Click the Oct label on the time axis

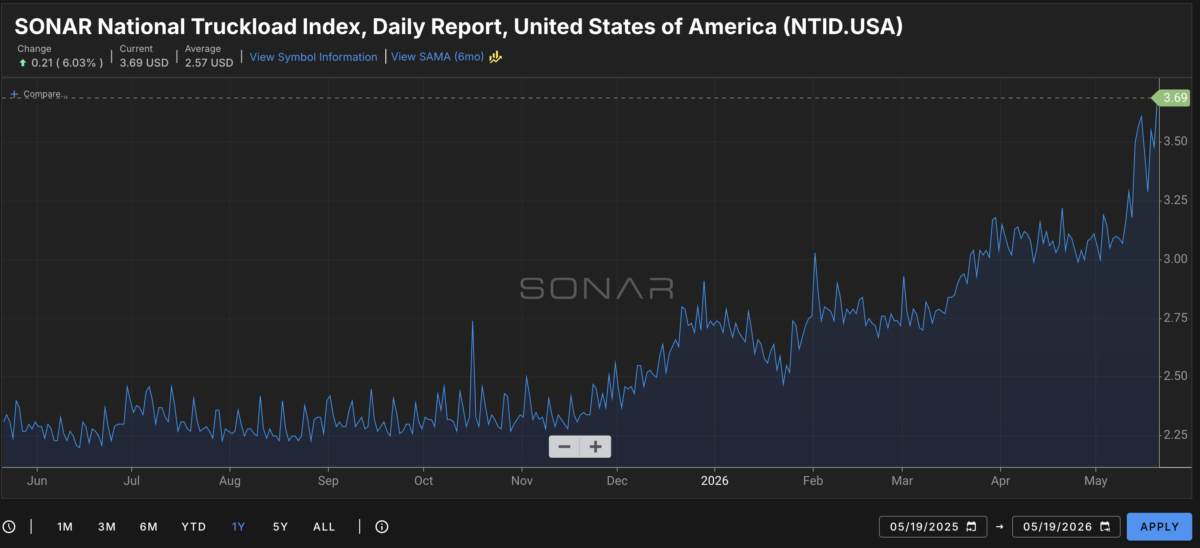(x=423, y=480)
